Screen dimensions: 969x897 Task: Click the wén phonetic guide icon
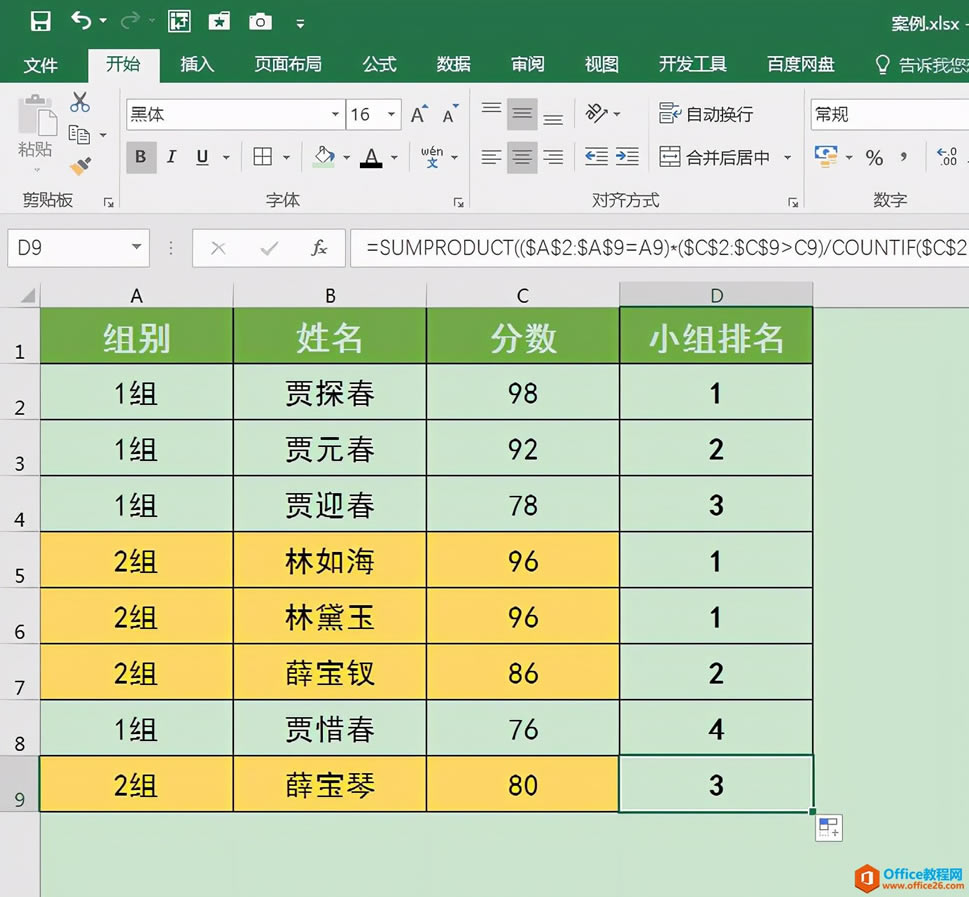(432, 157)
